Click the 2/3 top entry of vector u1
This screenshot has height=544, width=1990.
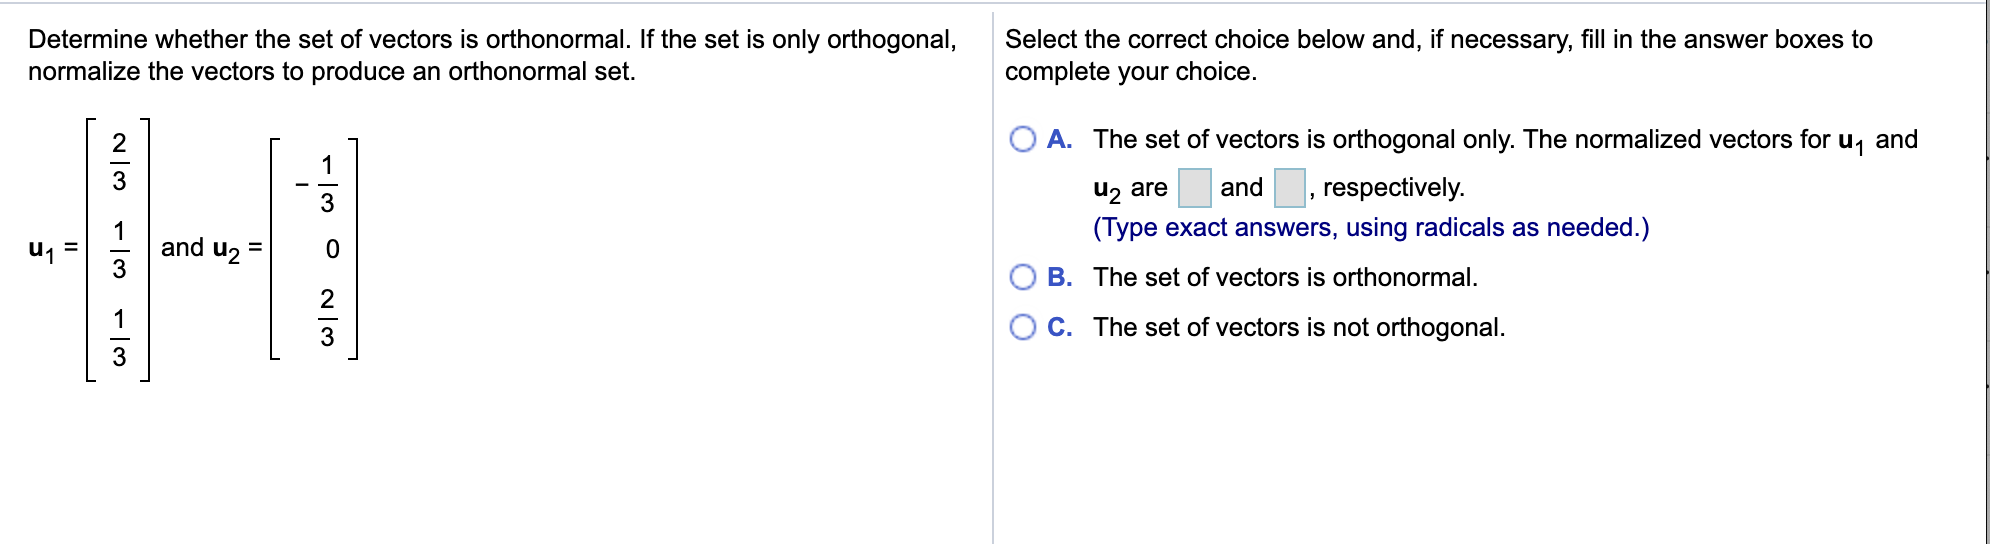tap(119, 162)
